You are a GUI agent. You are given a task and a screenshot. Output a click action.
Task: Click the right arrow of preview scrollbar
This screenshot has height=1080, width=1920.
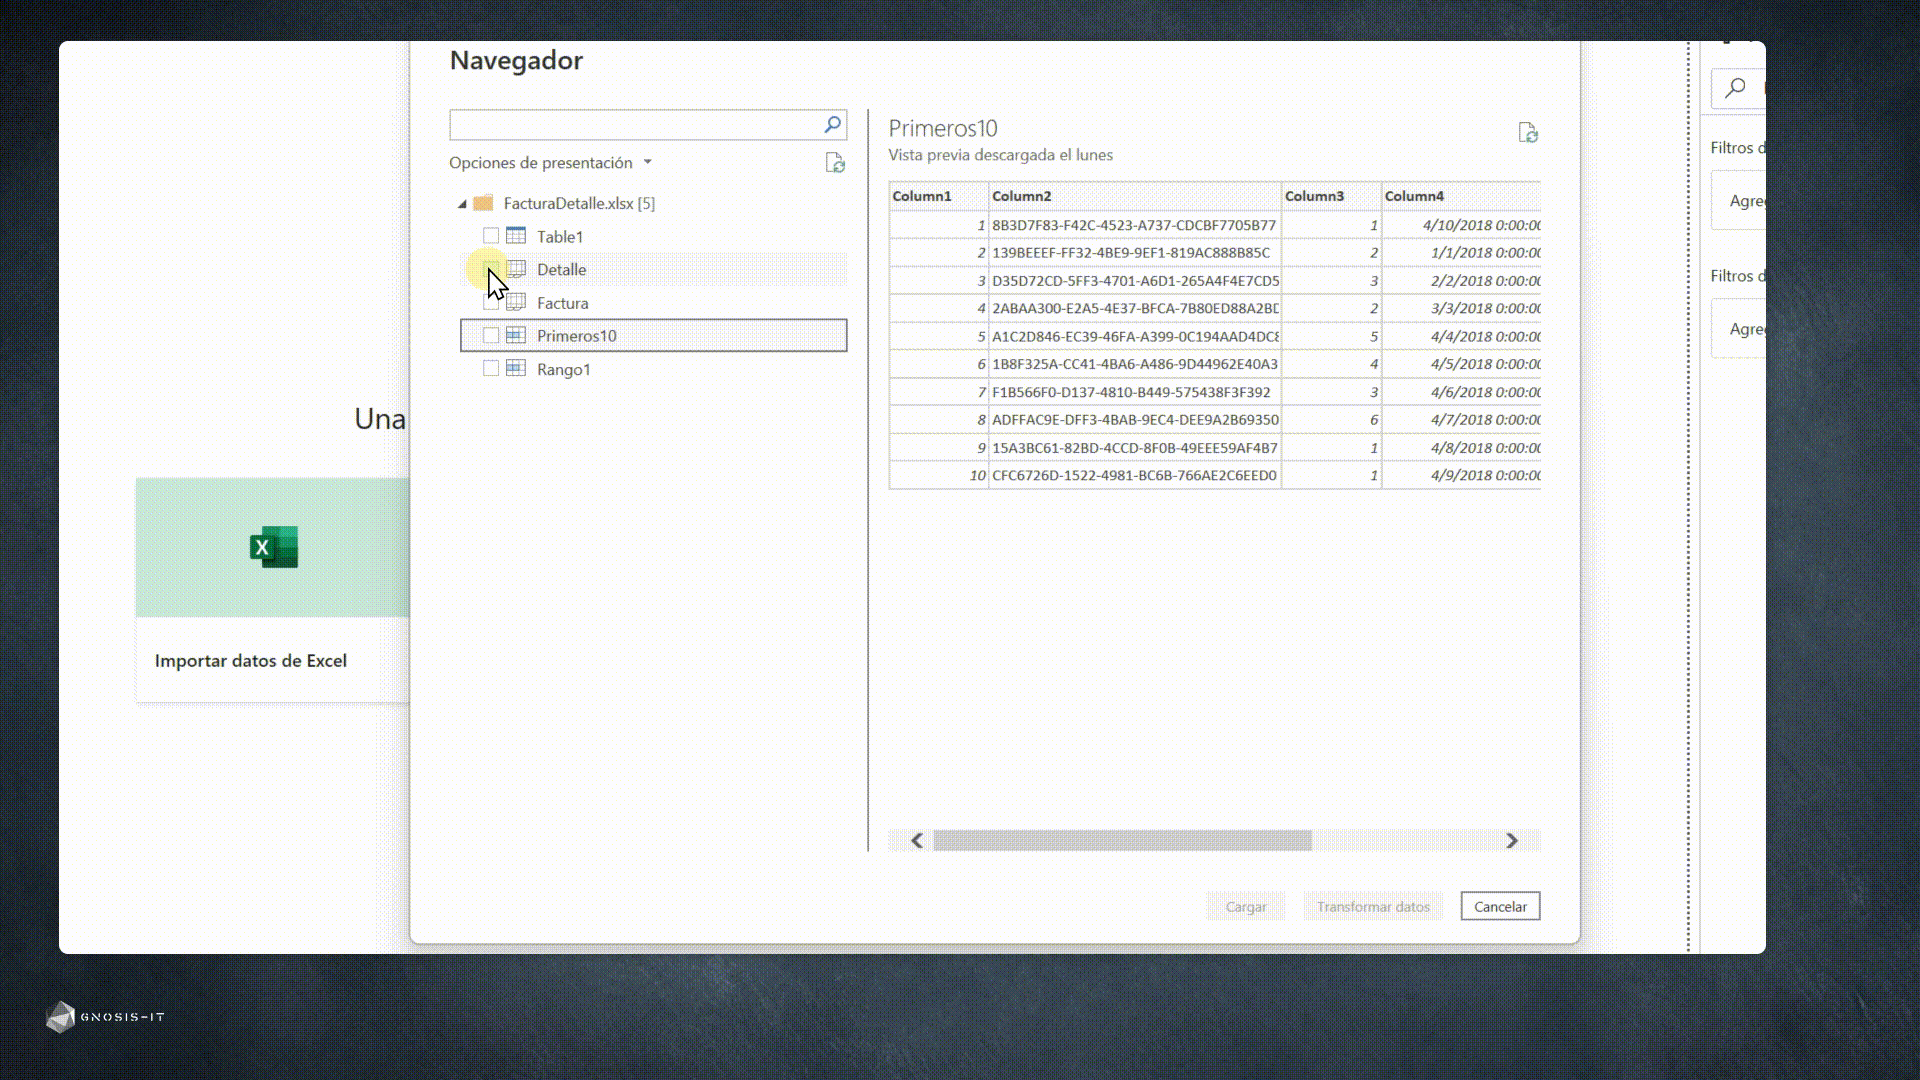click(1512, 841)
